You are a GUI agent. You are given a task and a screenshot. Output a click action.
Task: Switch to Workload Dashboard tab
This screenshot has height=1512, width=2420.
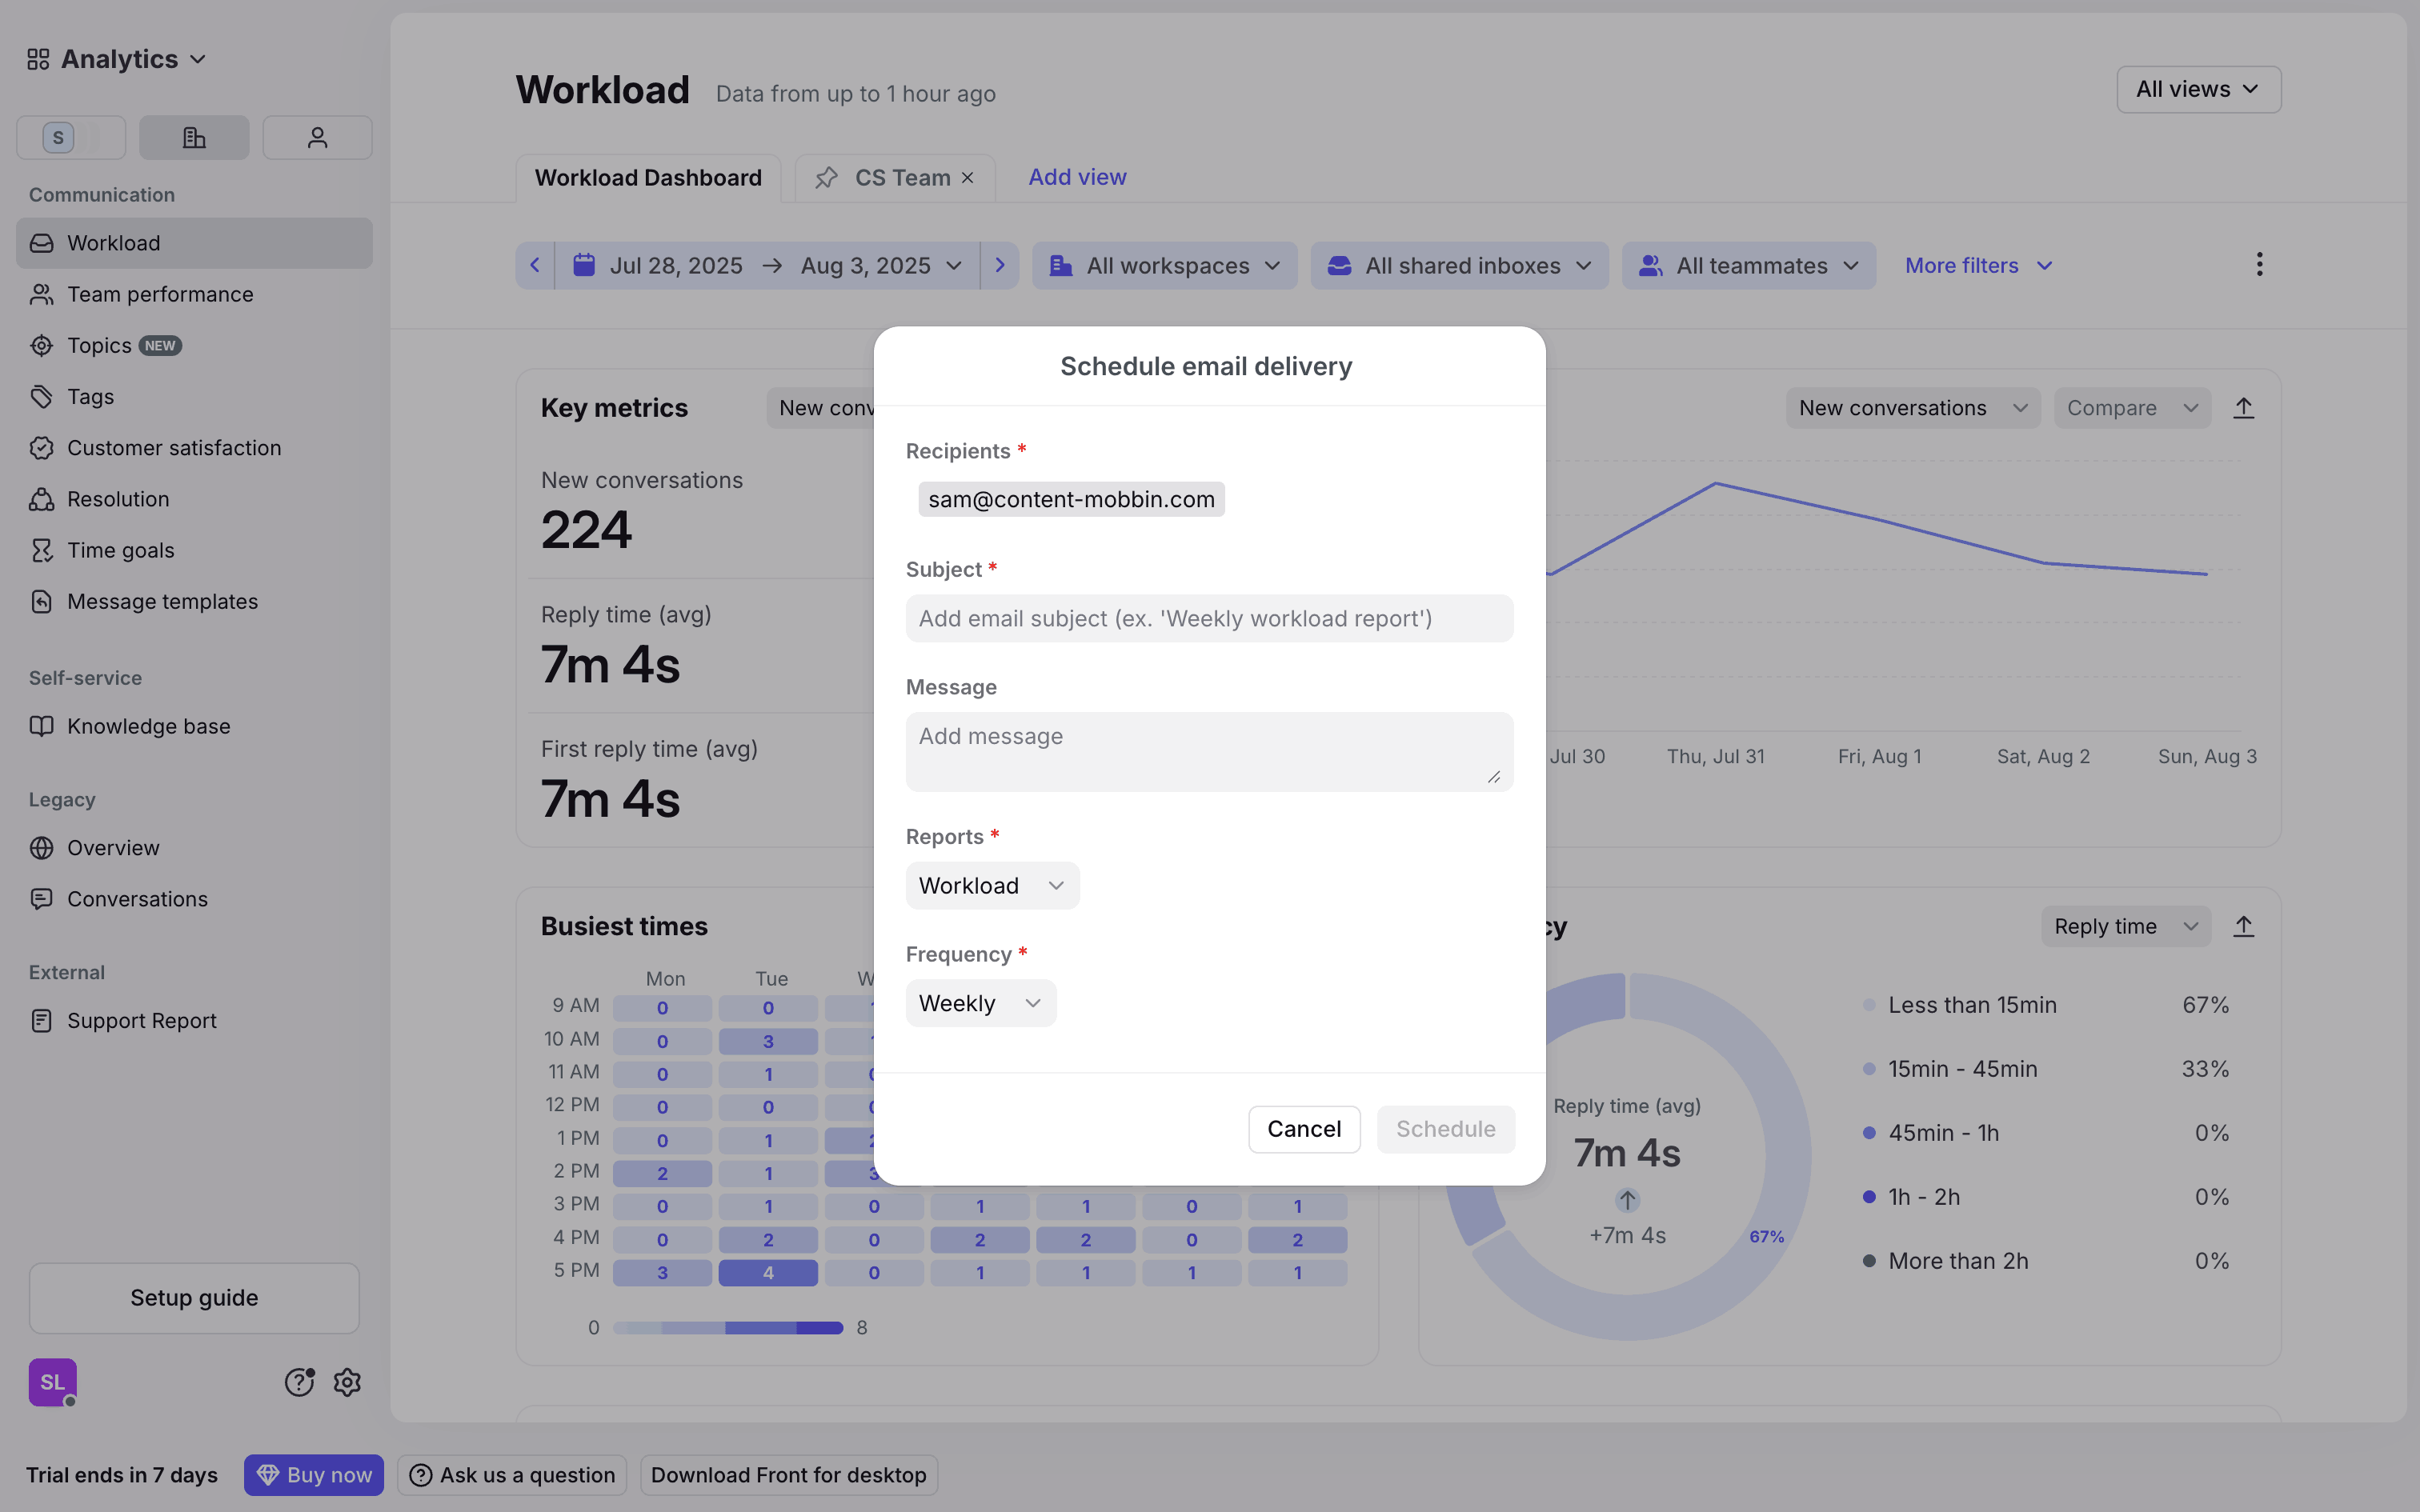(x=648, y=178)
